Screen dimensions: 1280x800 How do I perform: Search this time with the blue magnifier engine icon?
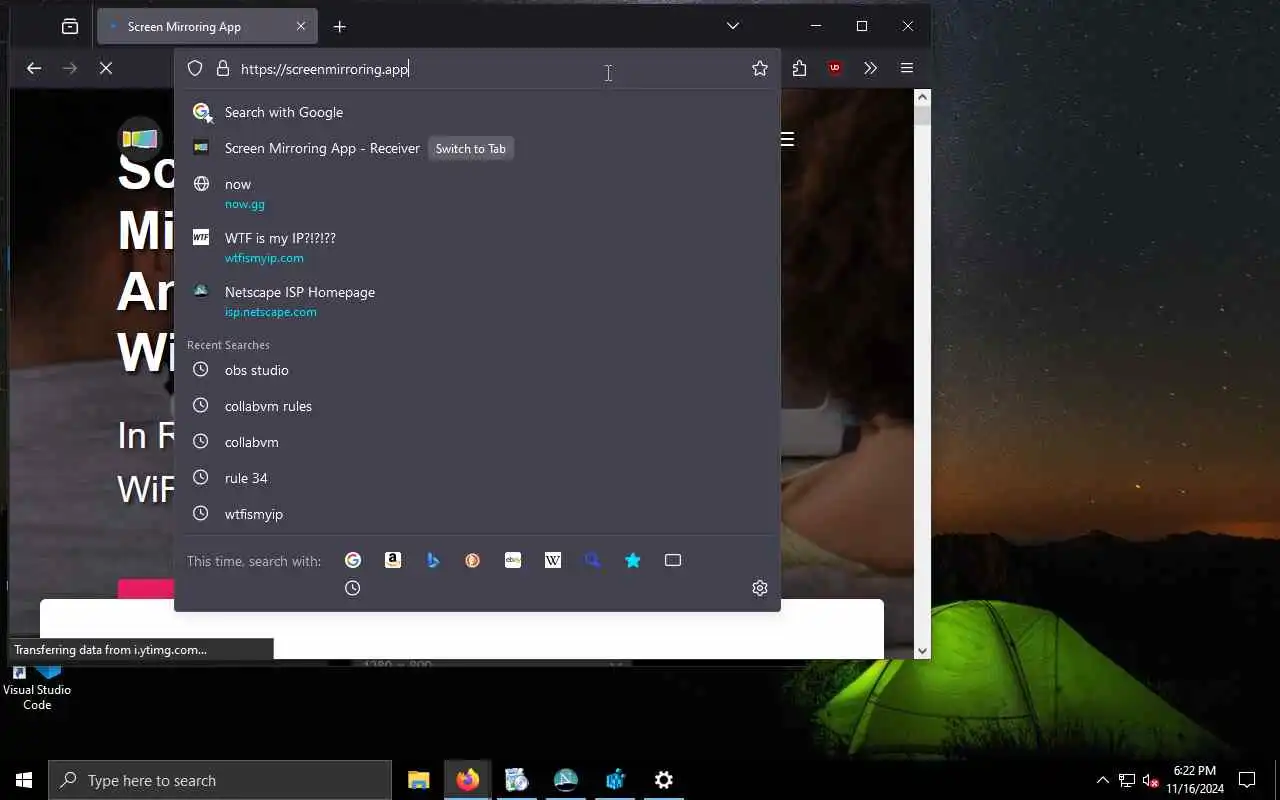point(593,560)
